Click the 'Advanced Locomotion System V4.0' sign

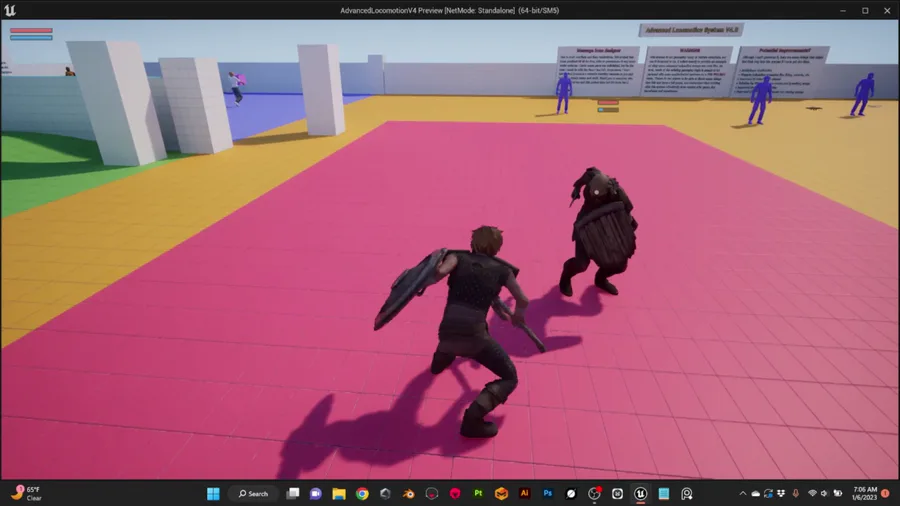pos(691,30)
